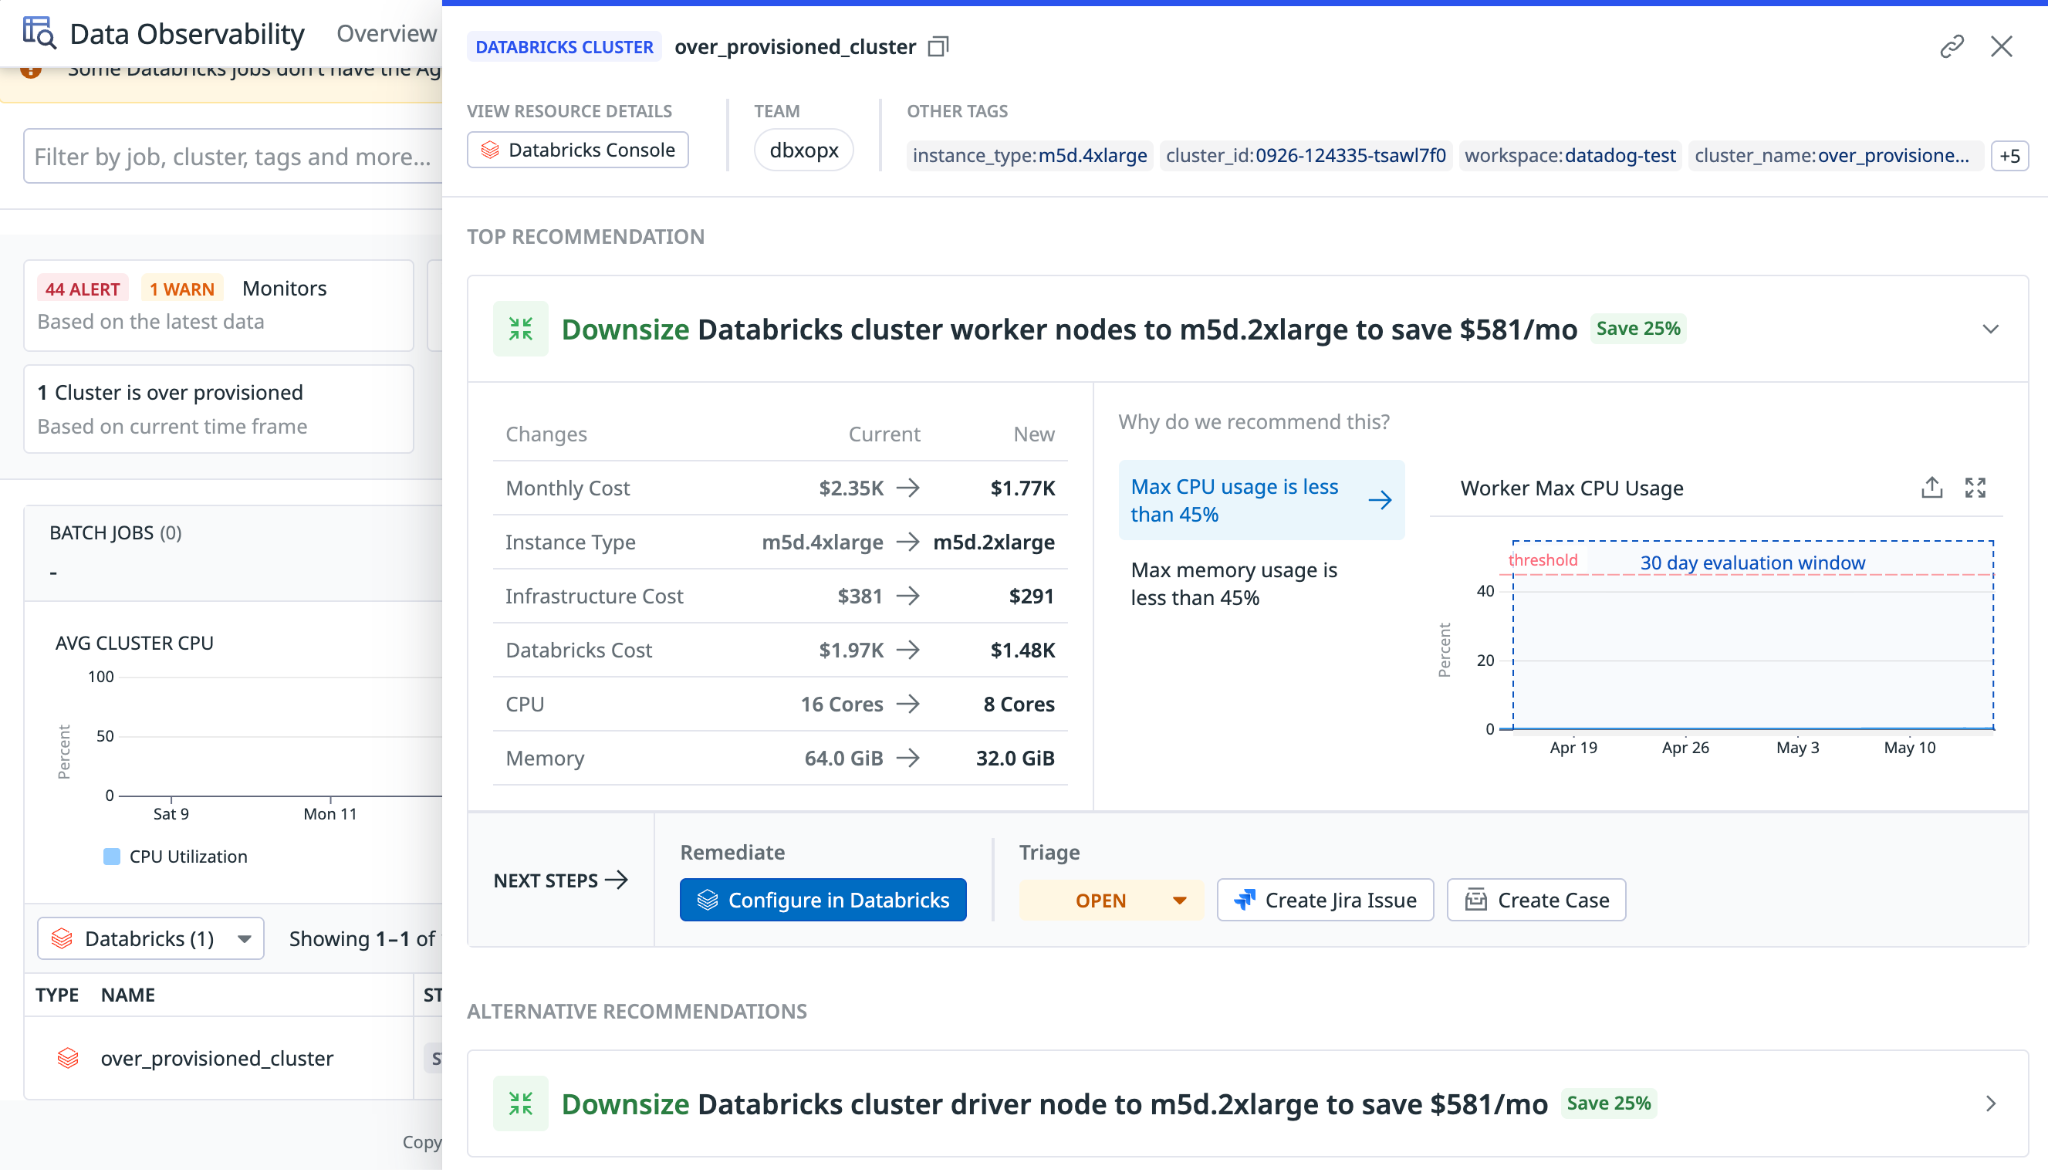Viewport: 2048px width, 1170px height.
Task: Click Configure in Databricks button
Action: coord(823,900)
